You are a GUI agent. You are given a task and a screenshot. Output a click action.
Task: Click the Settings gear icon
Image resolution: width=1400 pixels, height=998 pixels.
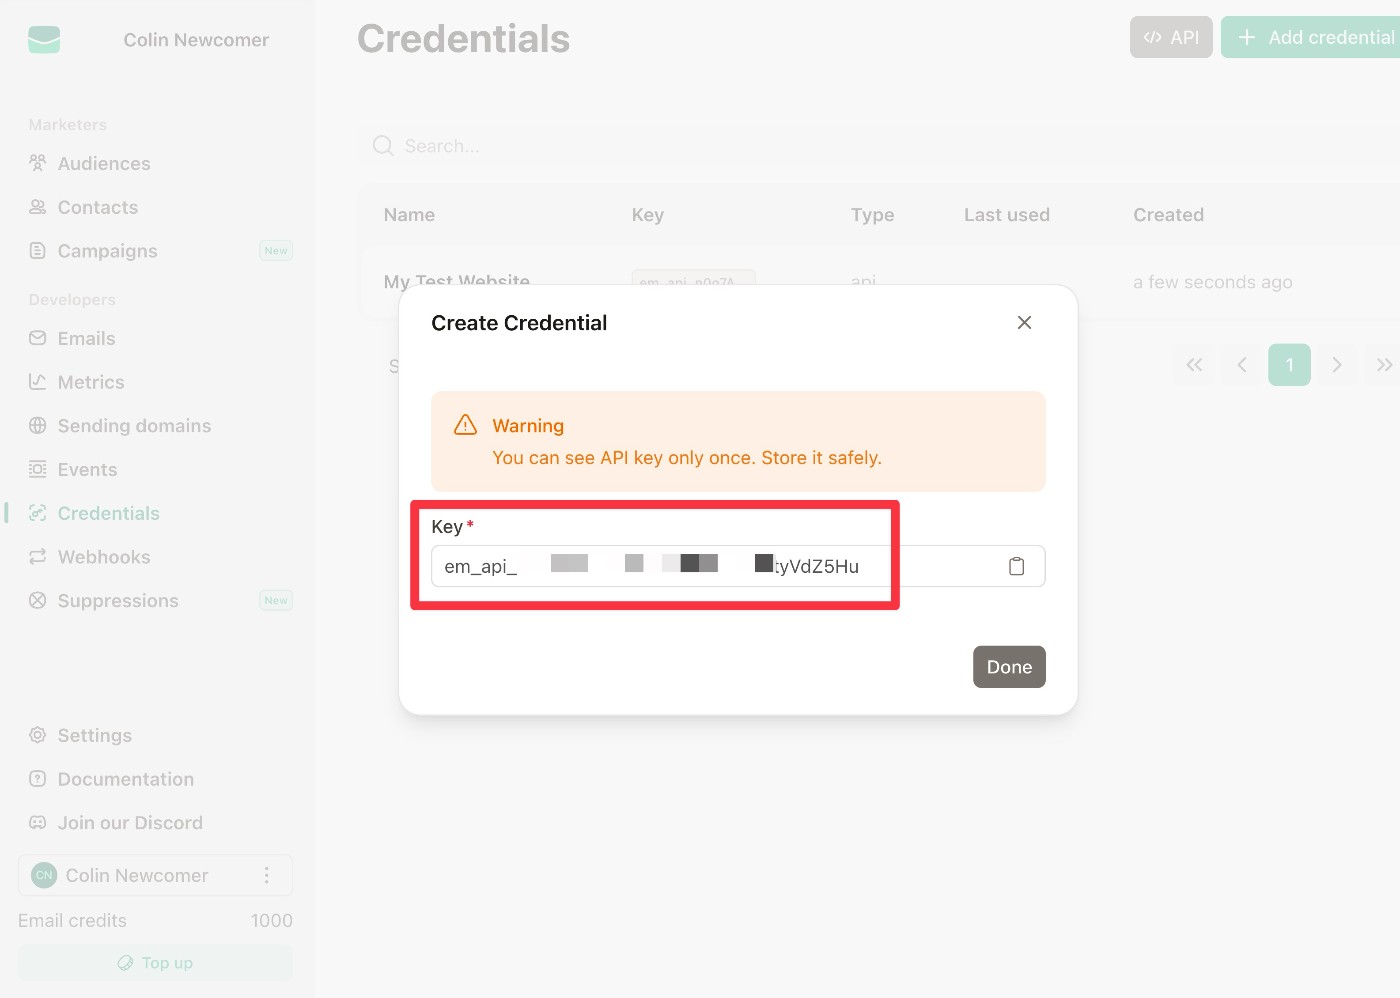[x=38, y=735]
